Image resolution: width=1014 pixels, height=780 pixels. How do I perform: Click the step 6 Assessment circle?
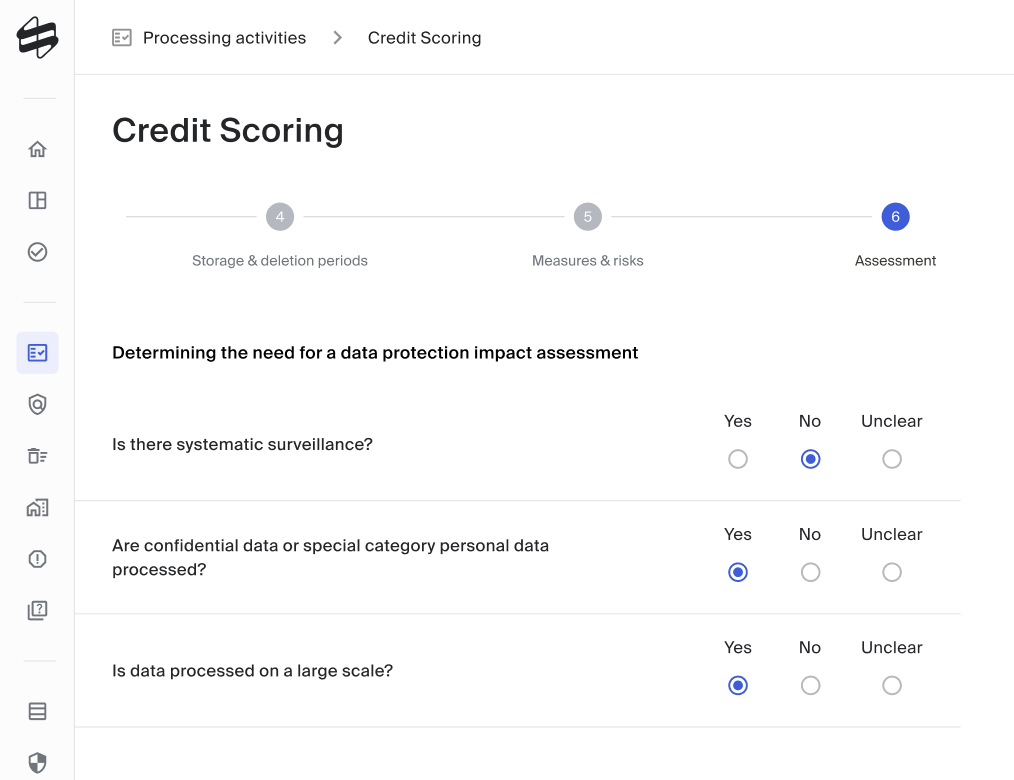click(x=896, y=217)
